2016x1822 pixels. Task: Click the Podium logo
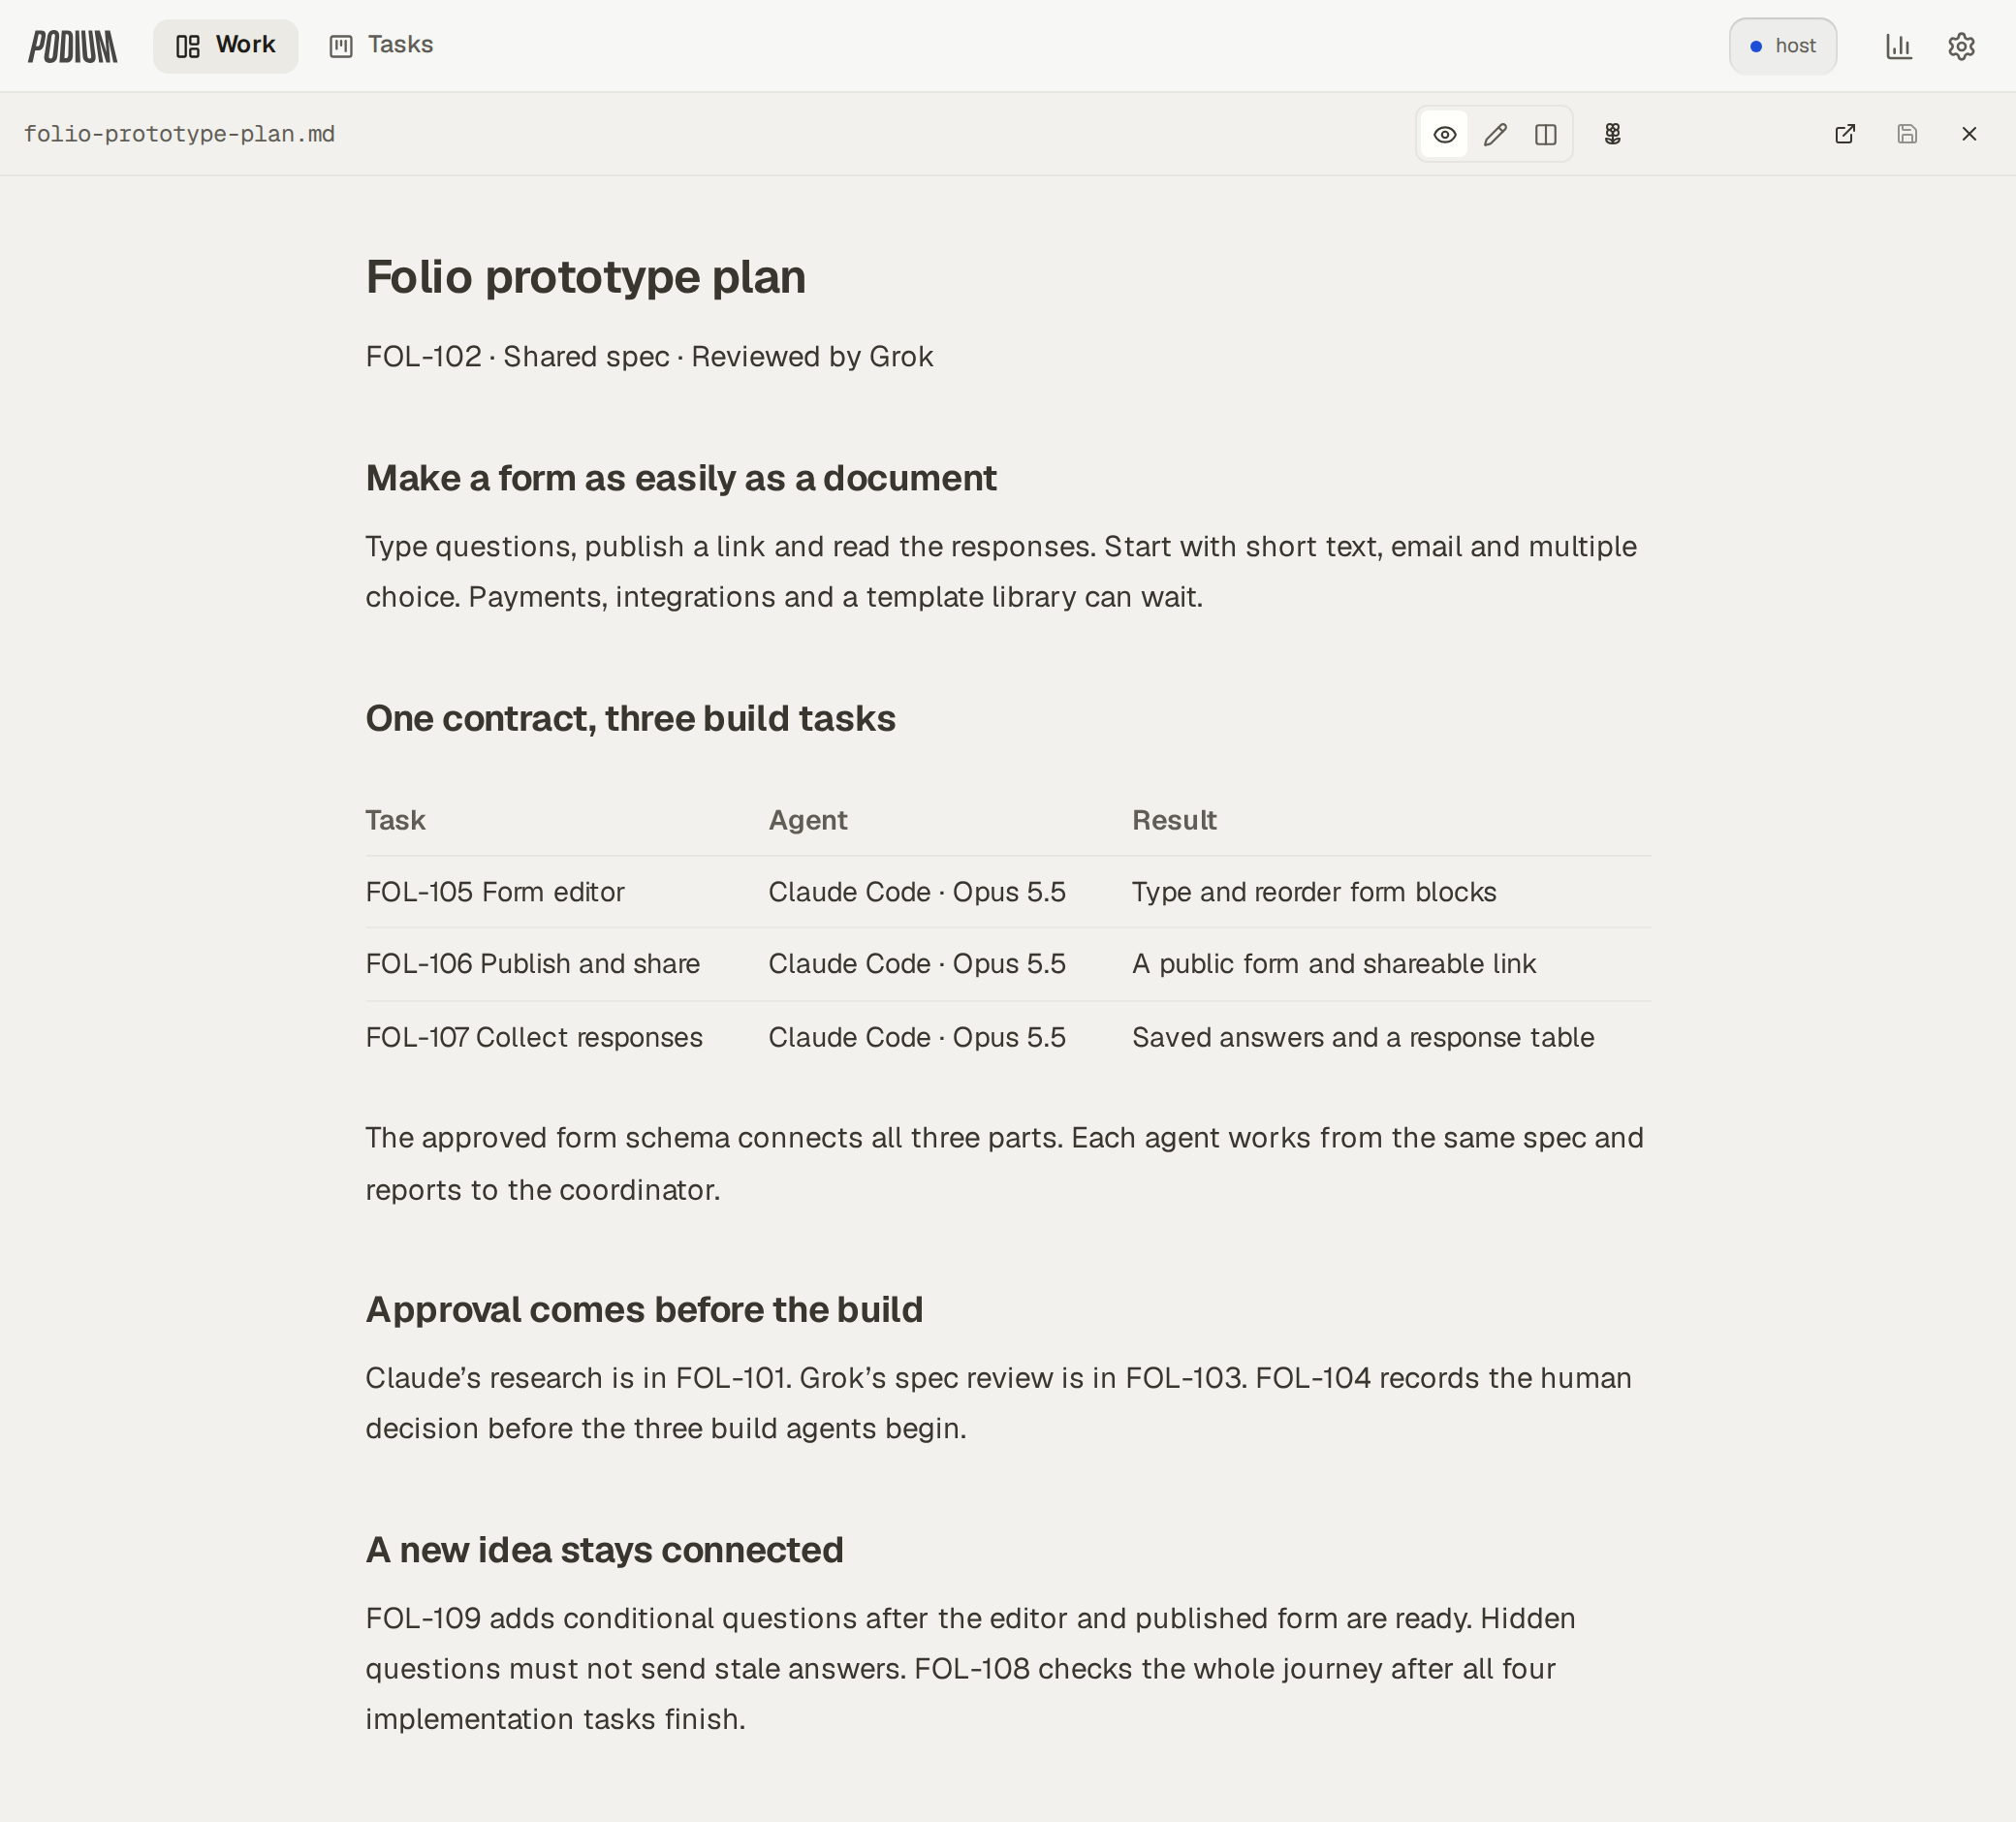[x=72, y=46]
